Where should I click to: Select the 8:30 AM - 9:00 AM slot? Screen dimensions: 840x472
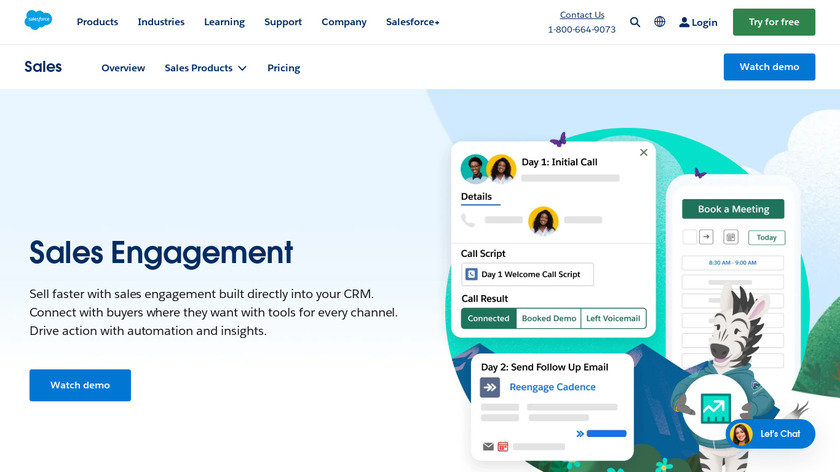click(x=732, y=263)
